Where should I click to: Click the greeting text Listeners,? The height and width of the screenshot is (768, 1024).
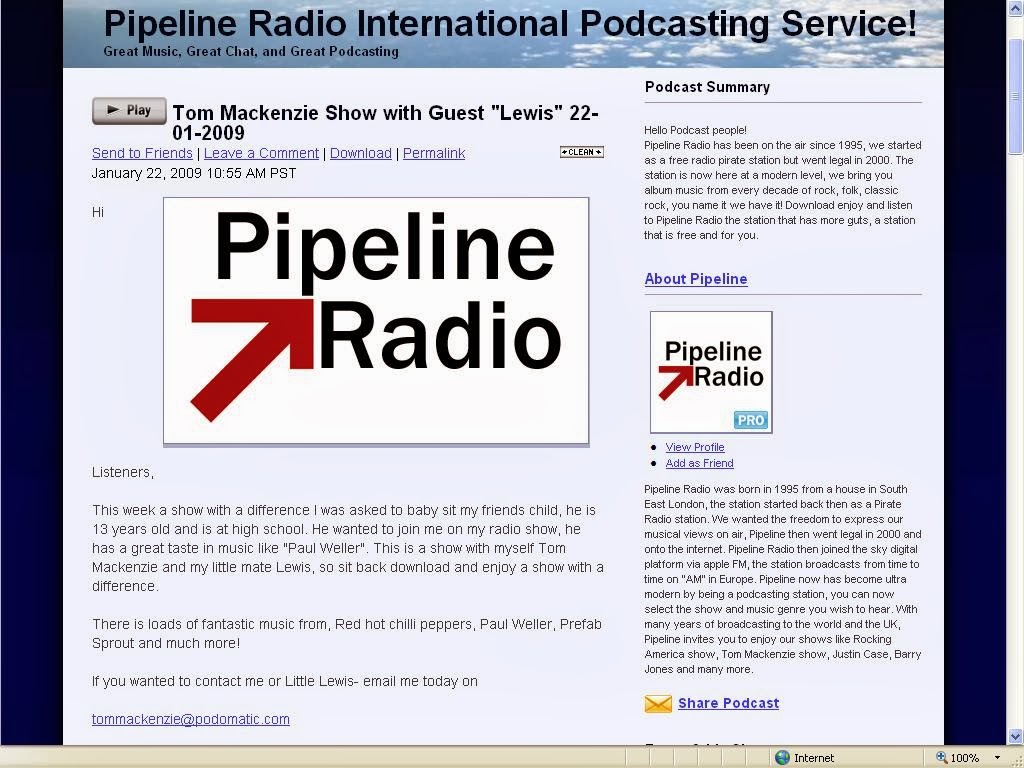click(x=123, y=472)
